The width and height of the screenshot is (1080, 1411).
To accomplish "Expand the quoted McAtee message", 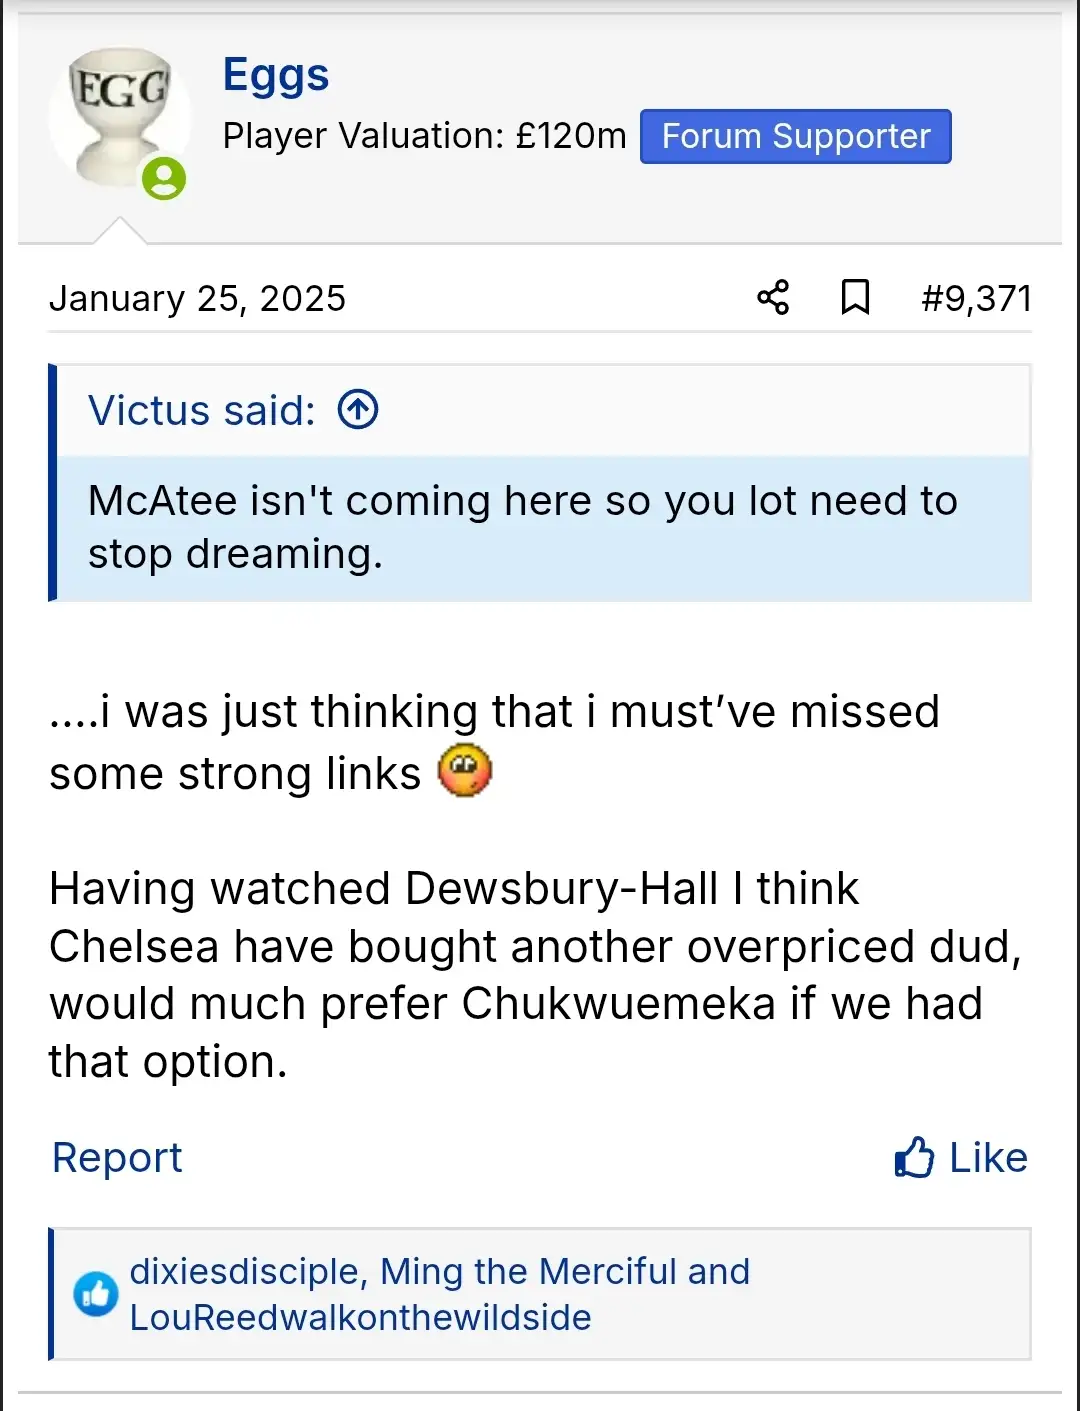I will pos(522,527).
